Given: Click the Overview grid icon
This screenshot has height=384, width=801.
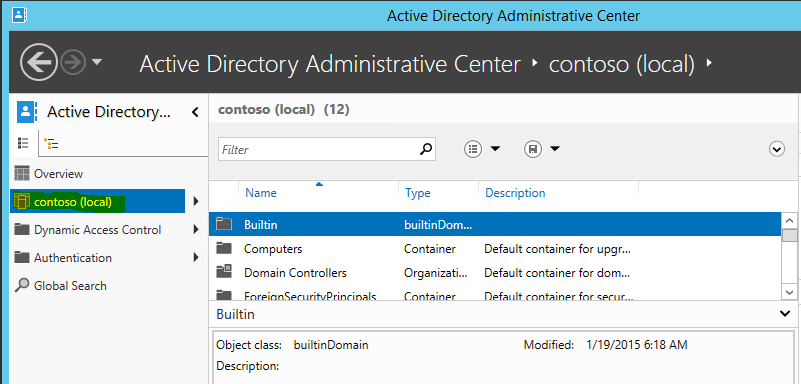Looking at the screenshot, I should click(x=22, y=174).
